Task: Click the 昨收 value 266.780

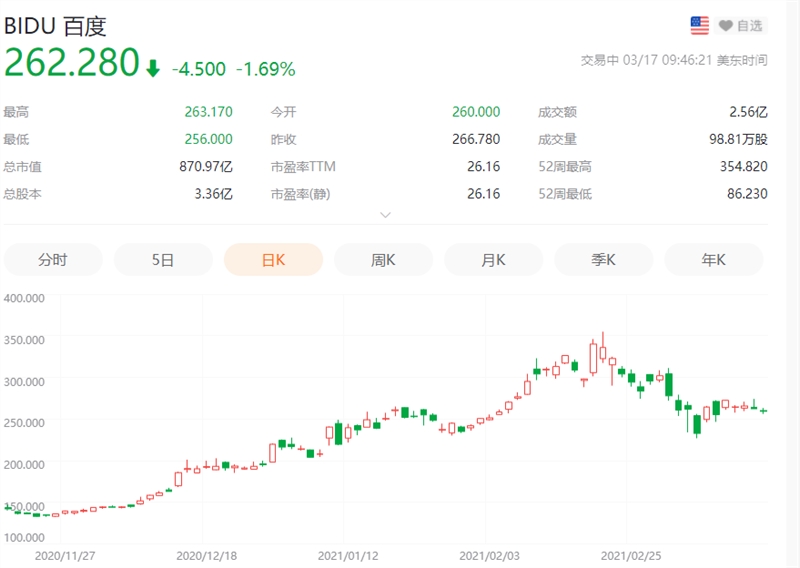Action: coord(476,139)
